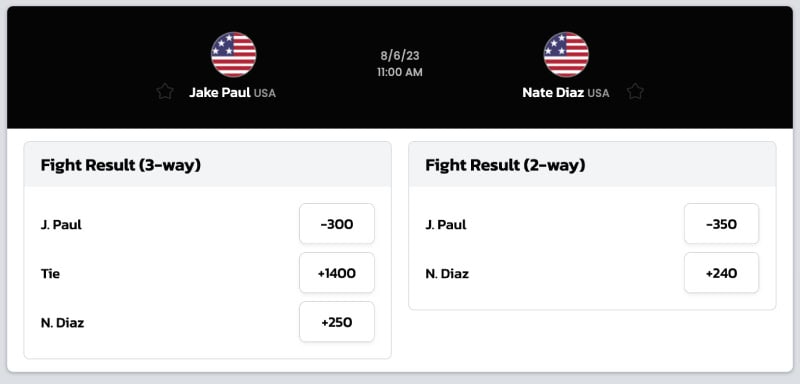Click the Fight Result (3-way) header
Image resolution: width=800 pixels, height=384 pixels.
click(x=120, y=165)
